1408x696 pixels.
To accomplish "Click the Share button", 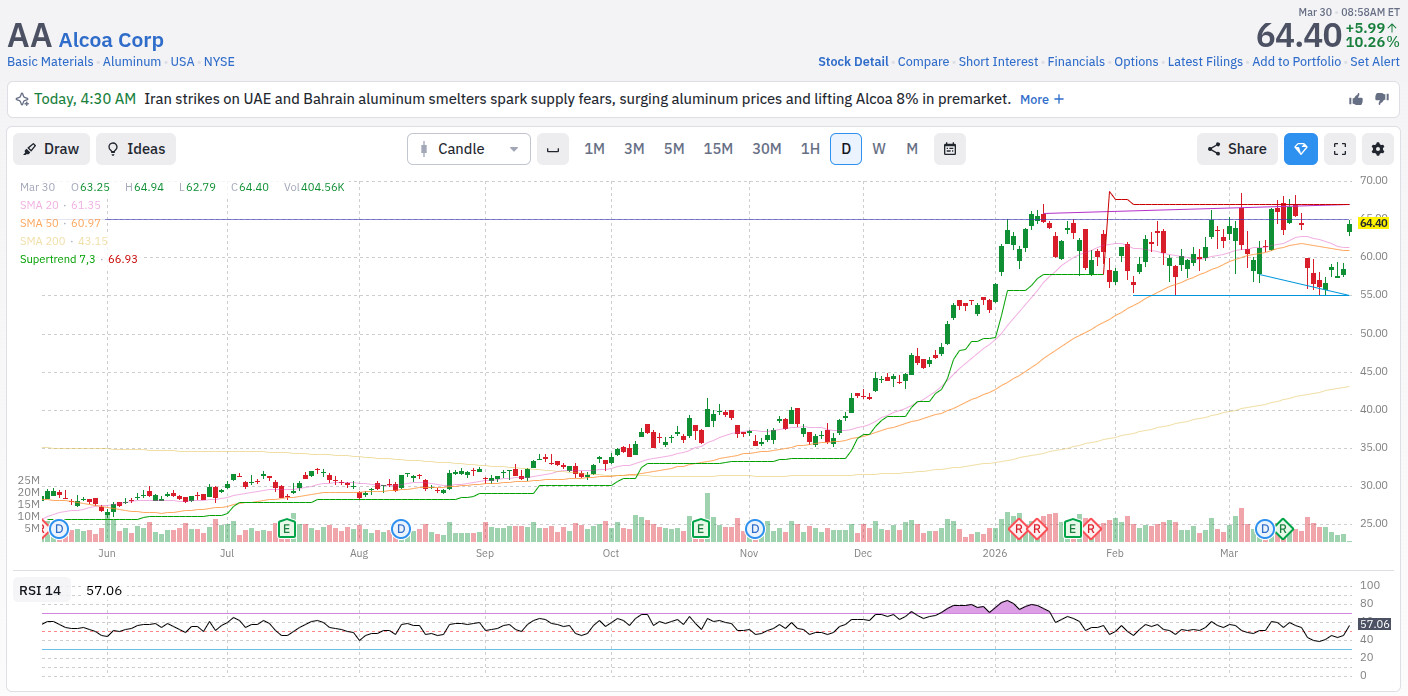I will [x=1237, y=149].
